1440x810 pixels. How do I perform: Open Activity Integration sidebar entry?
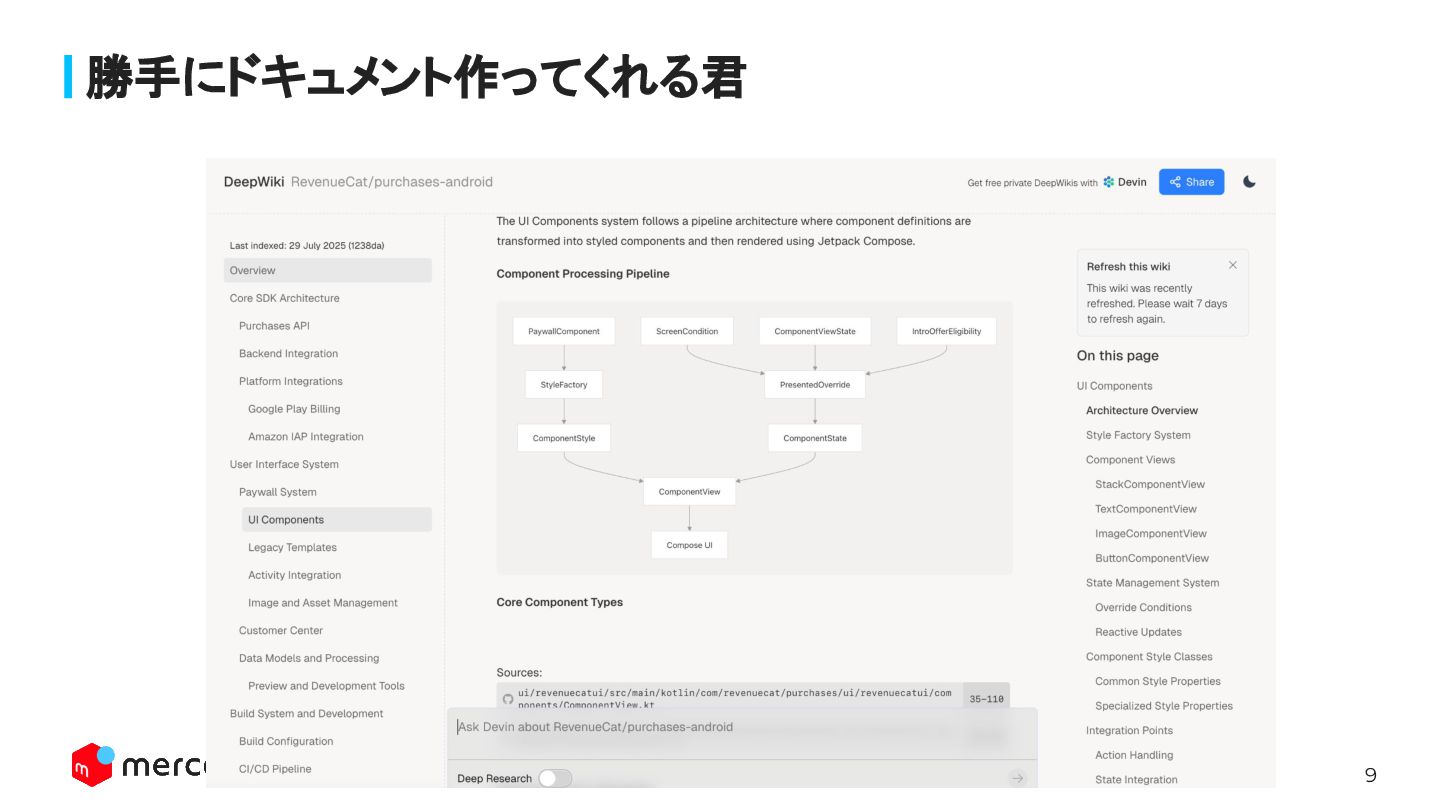coord(294,575)
